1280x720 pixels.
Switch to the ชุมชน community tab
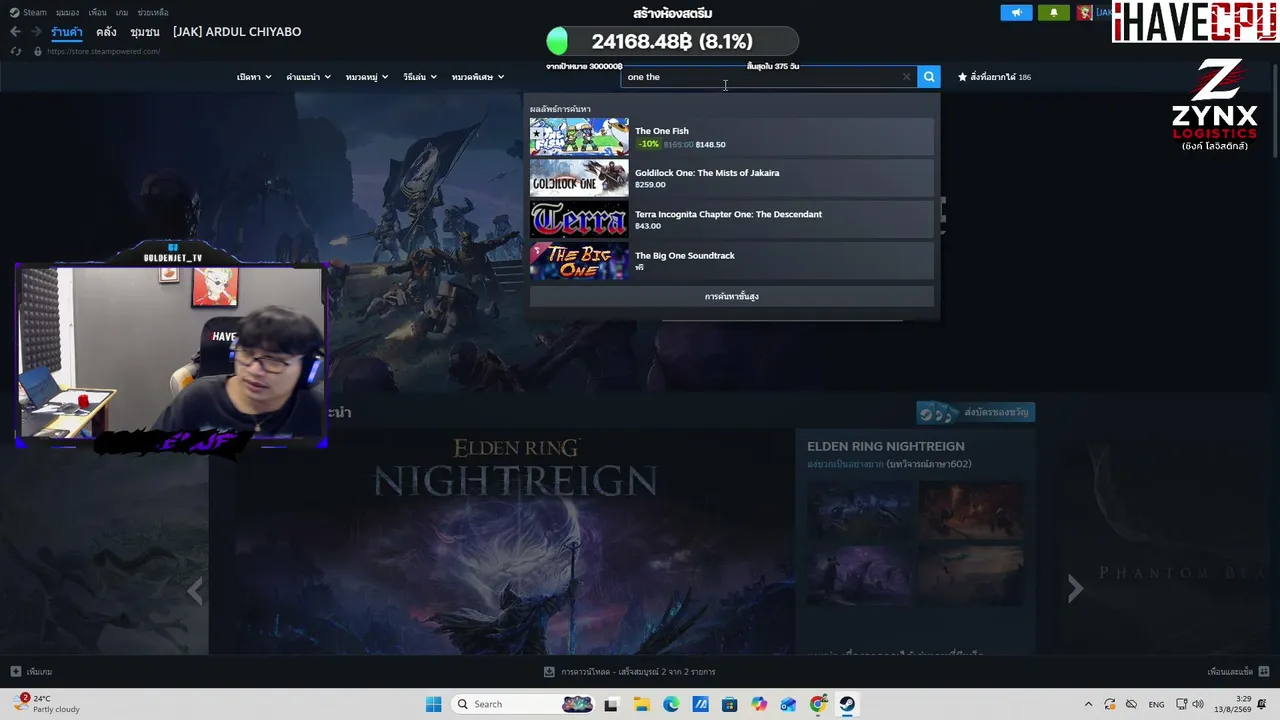tap(145, 32)
